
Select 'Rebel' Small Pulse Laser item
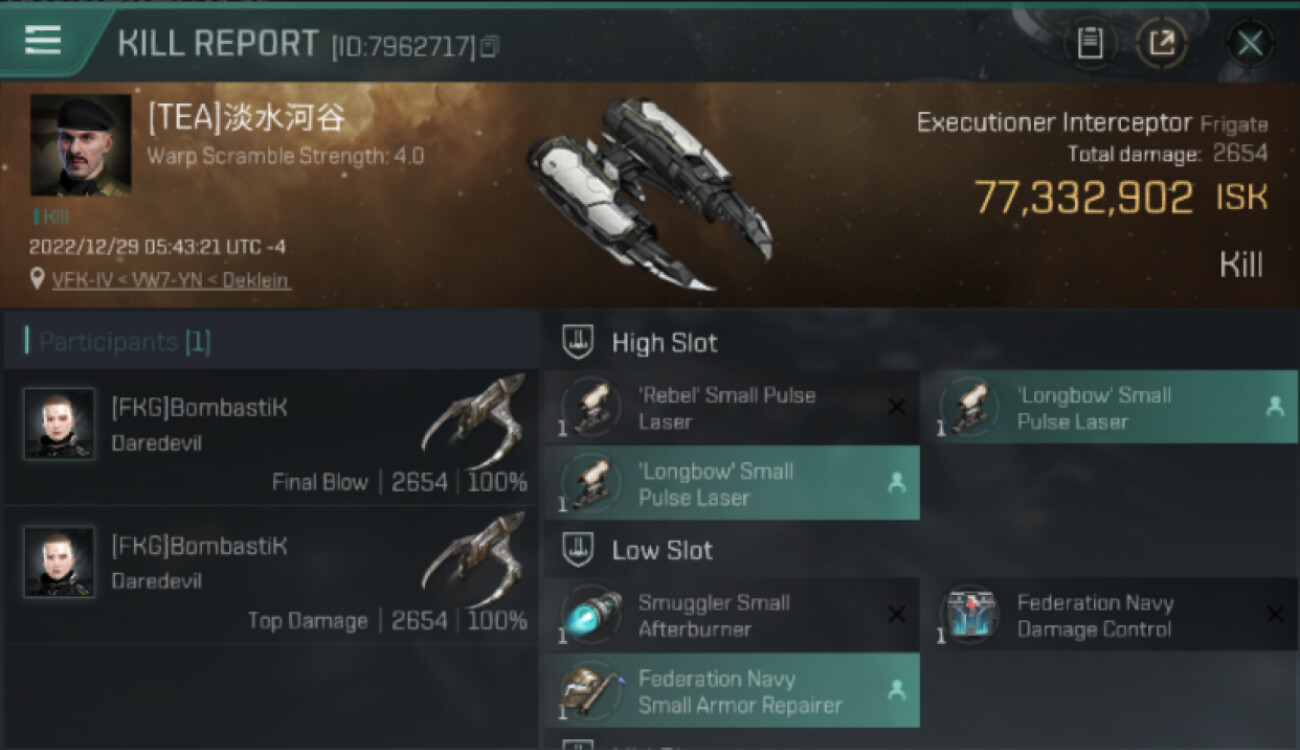[x=730, y=408]
